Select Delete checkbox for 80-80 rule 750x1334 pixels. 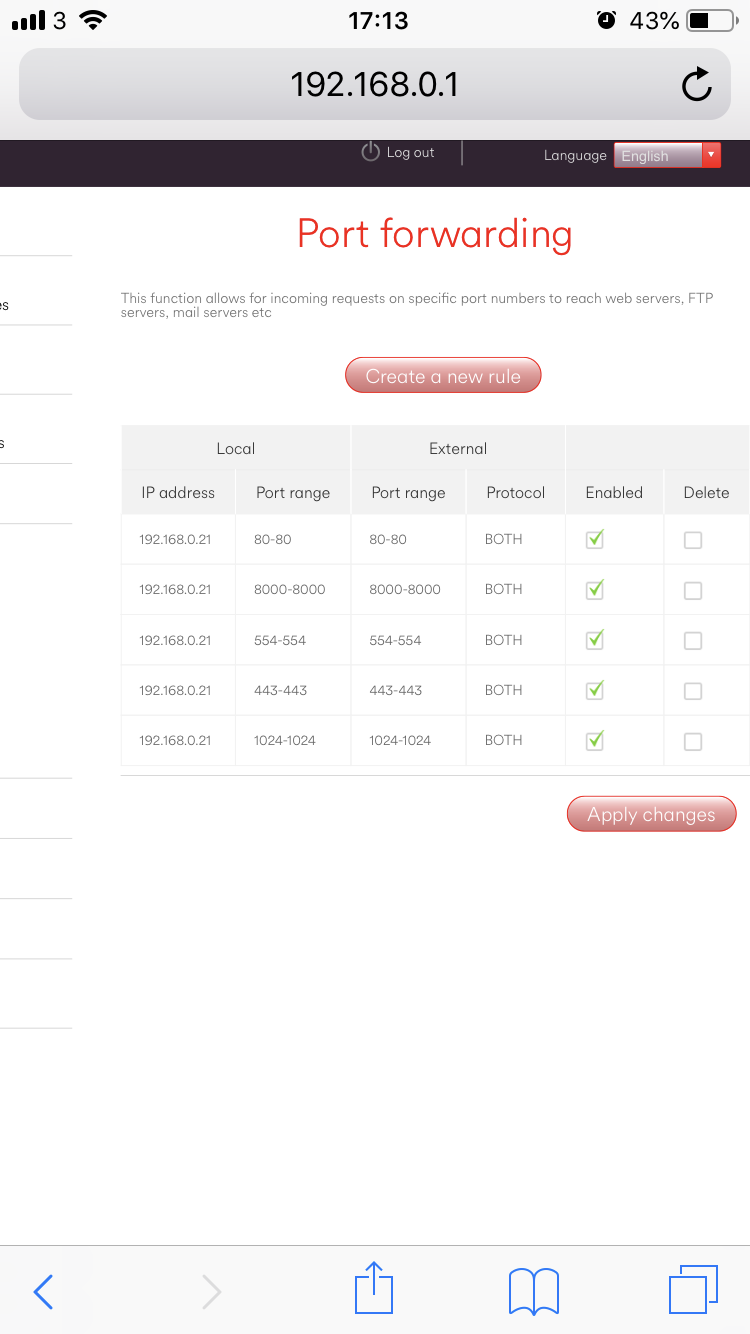(x=692, y=540)
